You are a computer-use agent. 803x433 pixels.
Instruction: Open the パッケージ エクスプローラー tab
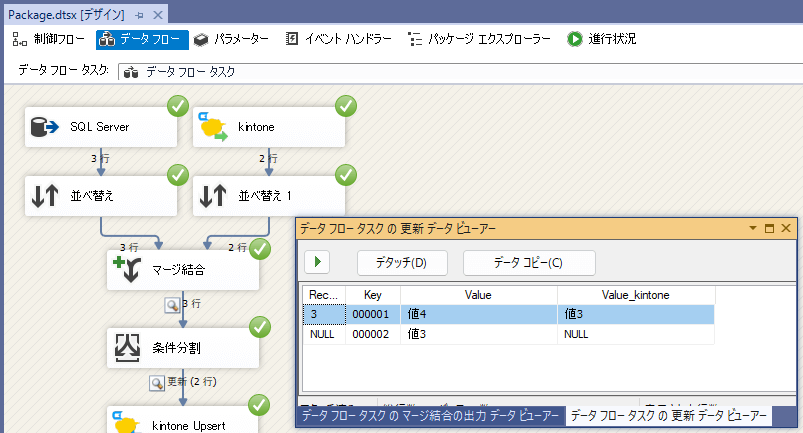pos(479,39)
